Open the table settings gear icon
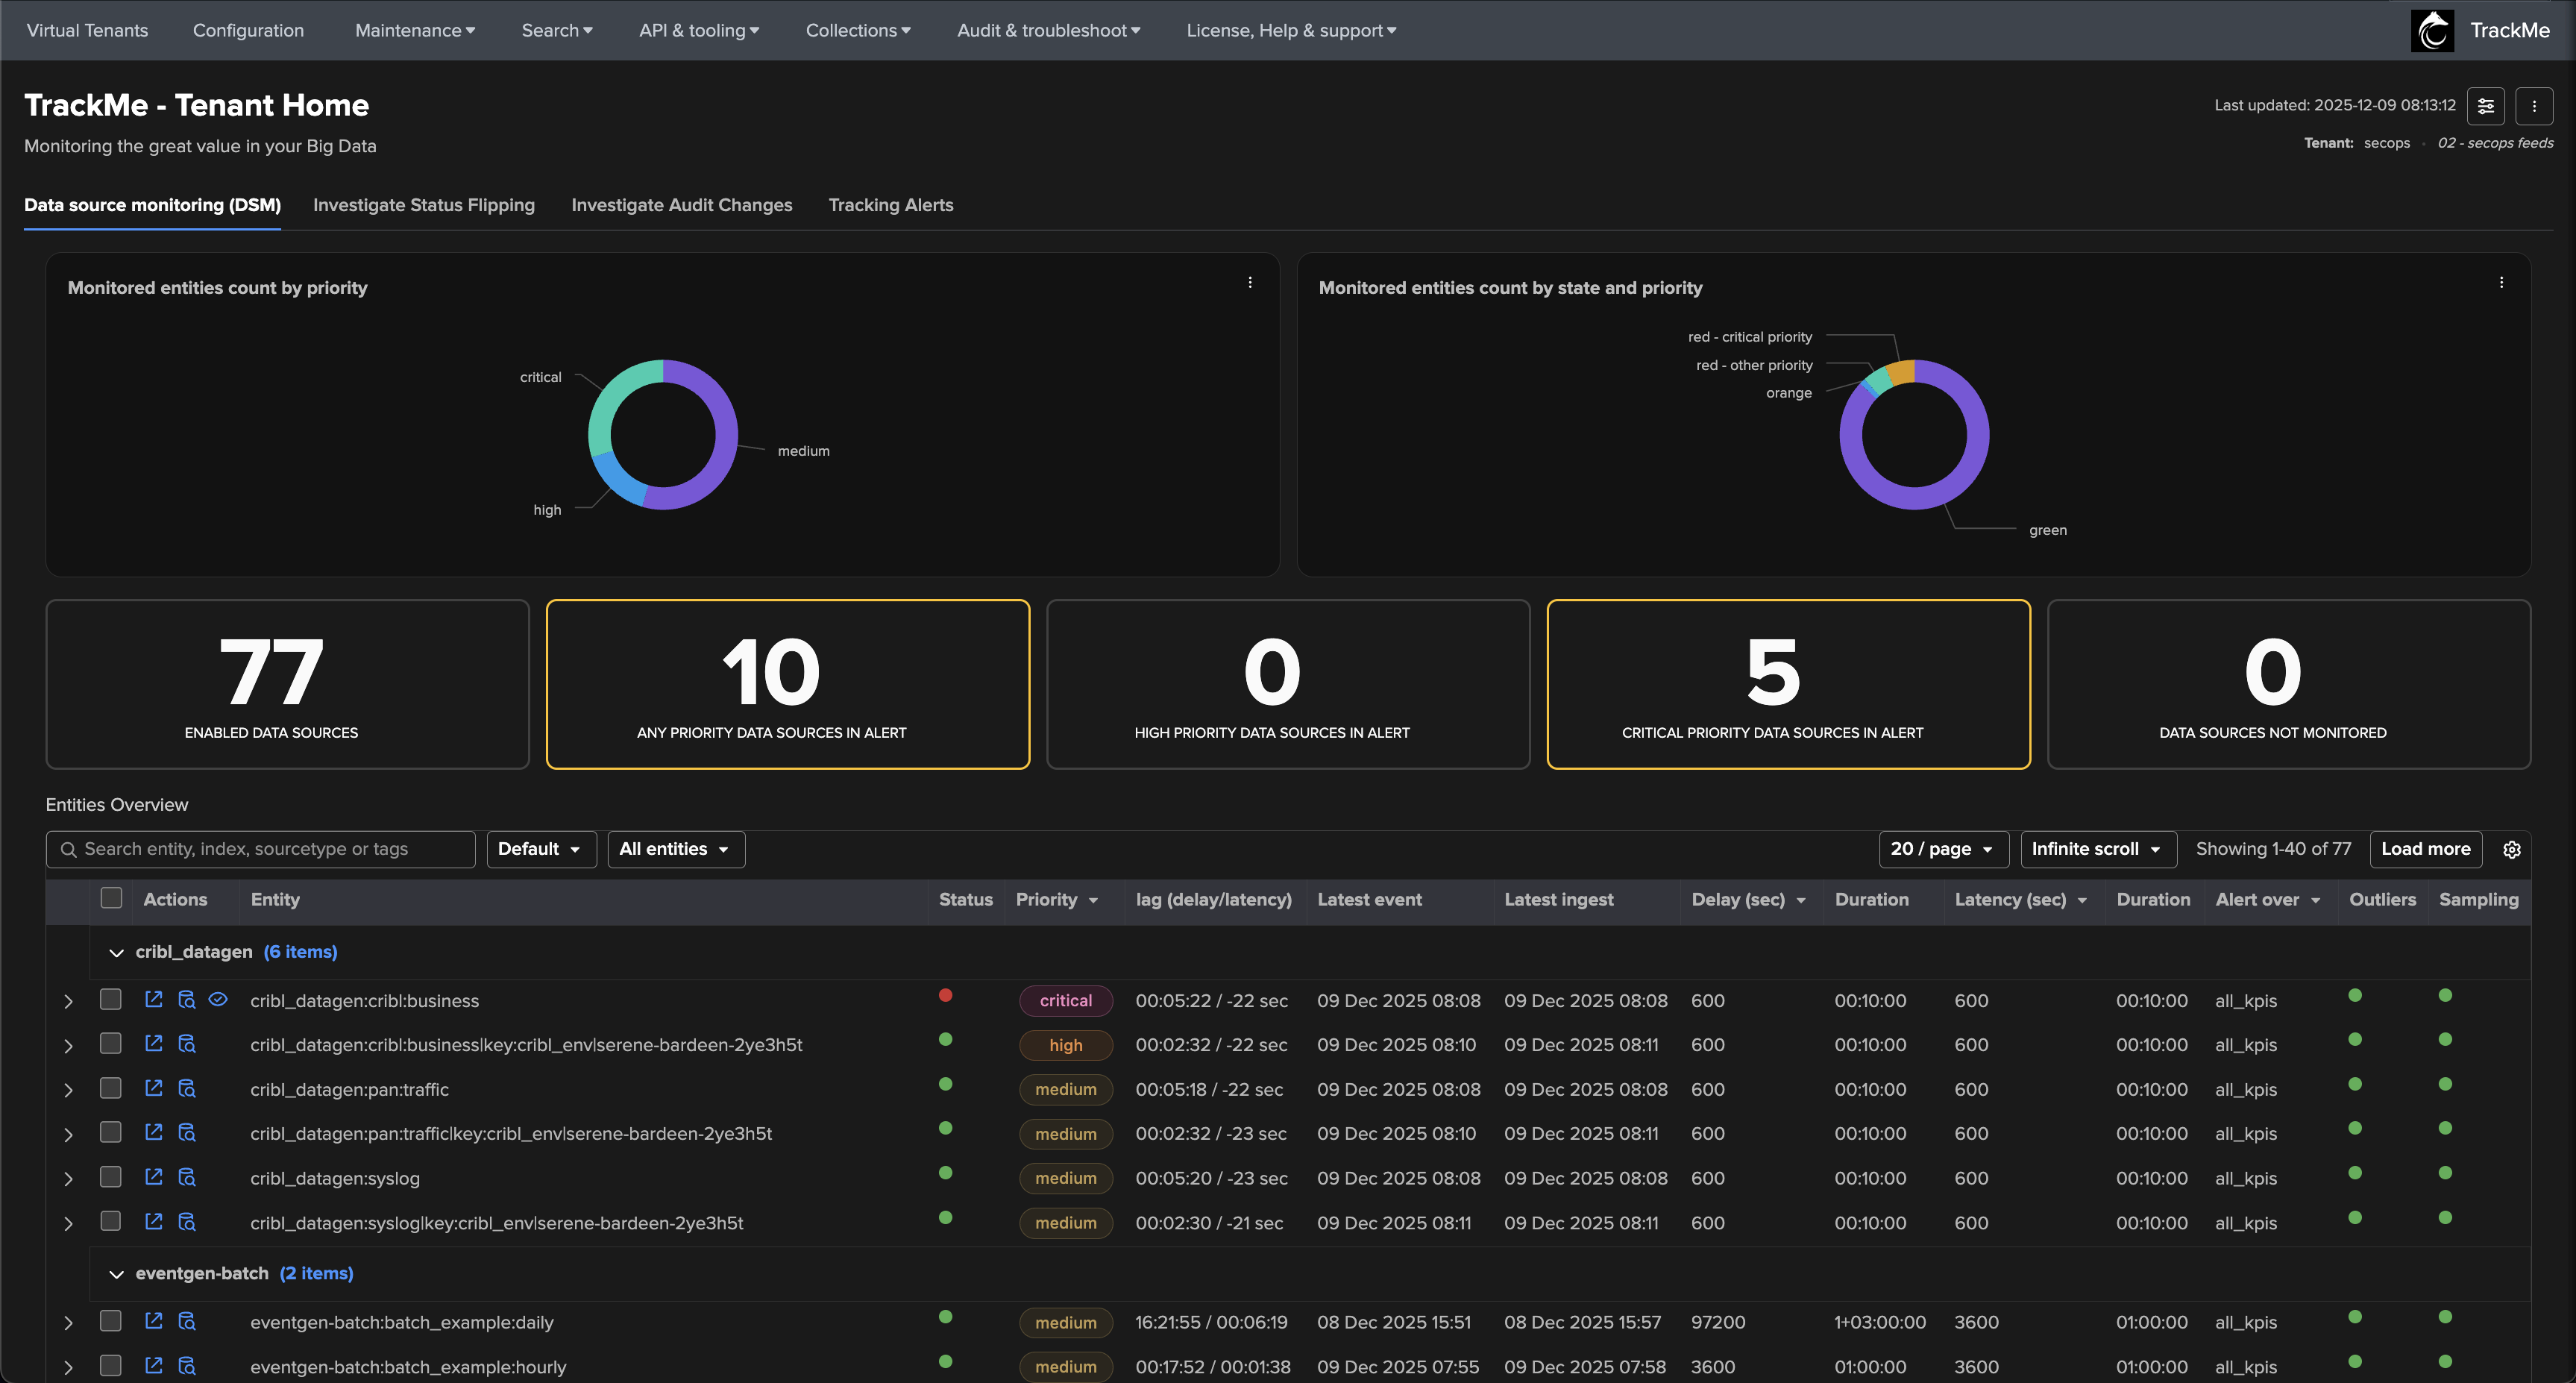This screenshot has width=2576, height=1383. point(2511,849)
